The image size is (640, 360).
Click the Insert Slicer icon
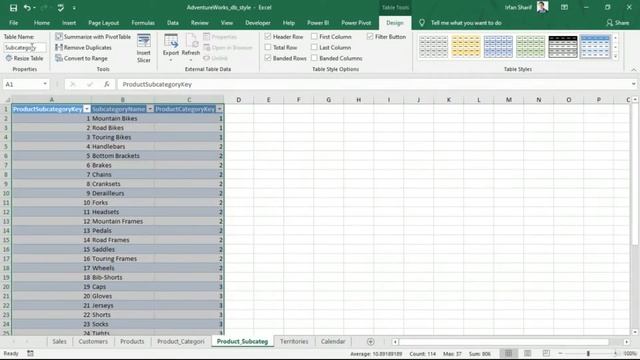tap(144, 41)
